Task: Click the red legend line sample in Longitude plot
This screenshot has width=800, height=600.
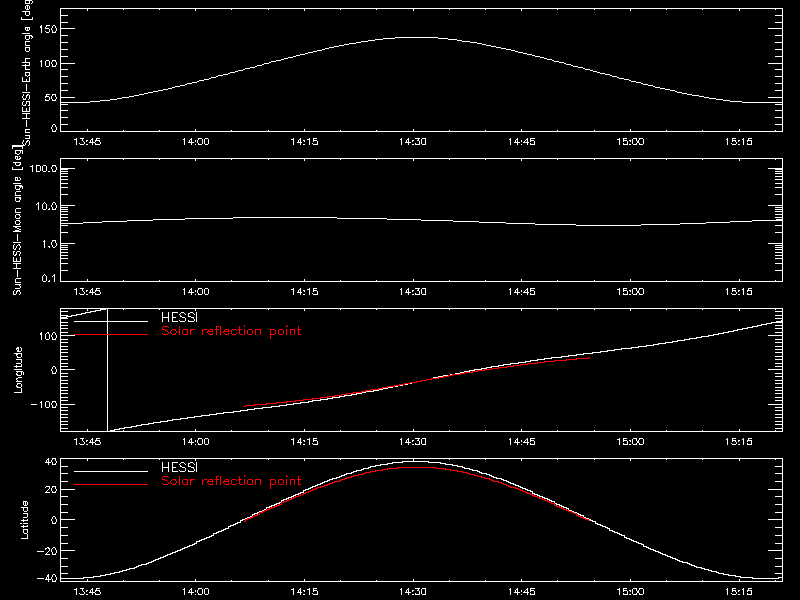Action: pyautogui.click(x=111, y=335)
